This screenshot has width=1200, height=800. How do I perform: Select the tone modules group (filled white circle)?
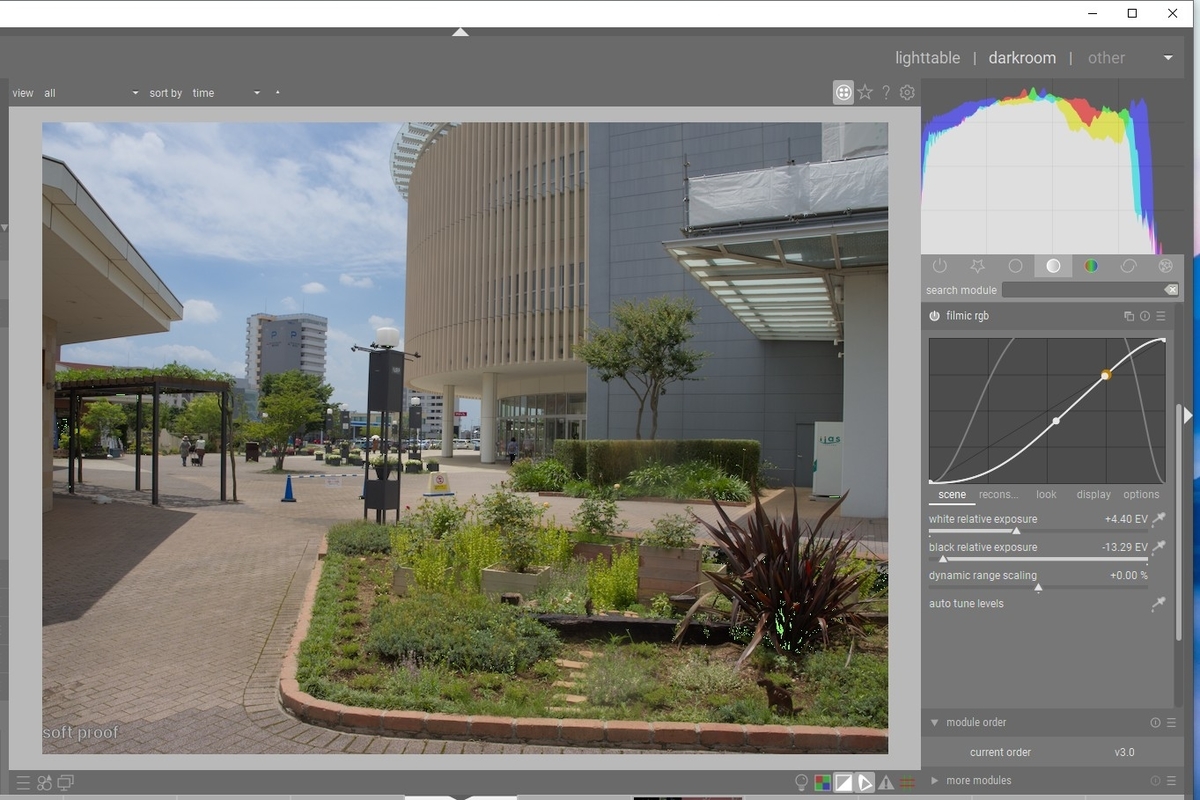coord(1053,266)
